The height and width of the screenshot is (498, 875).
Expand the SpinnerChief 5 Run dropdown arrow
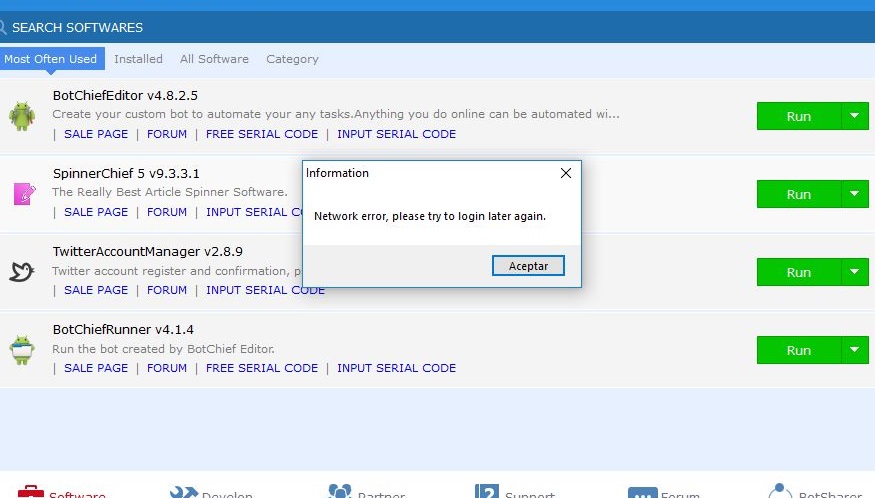click(x=854, y=194)
